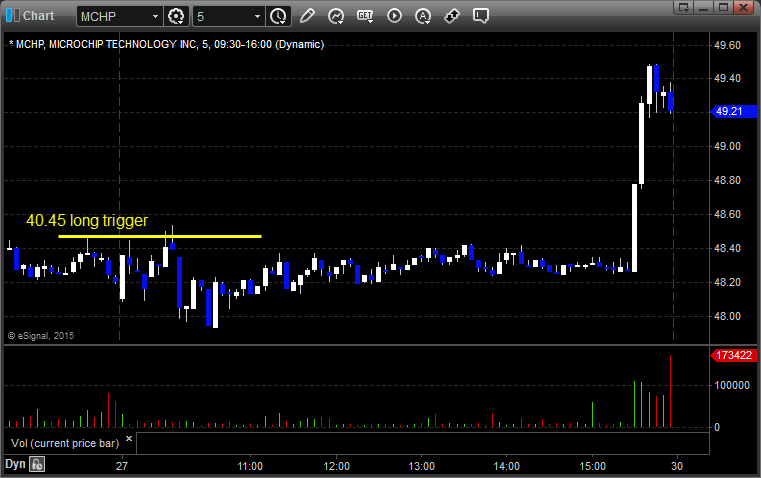Click the 15:00 time axis label
Screen dimensions: 761x478
click(593, 466)
